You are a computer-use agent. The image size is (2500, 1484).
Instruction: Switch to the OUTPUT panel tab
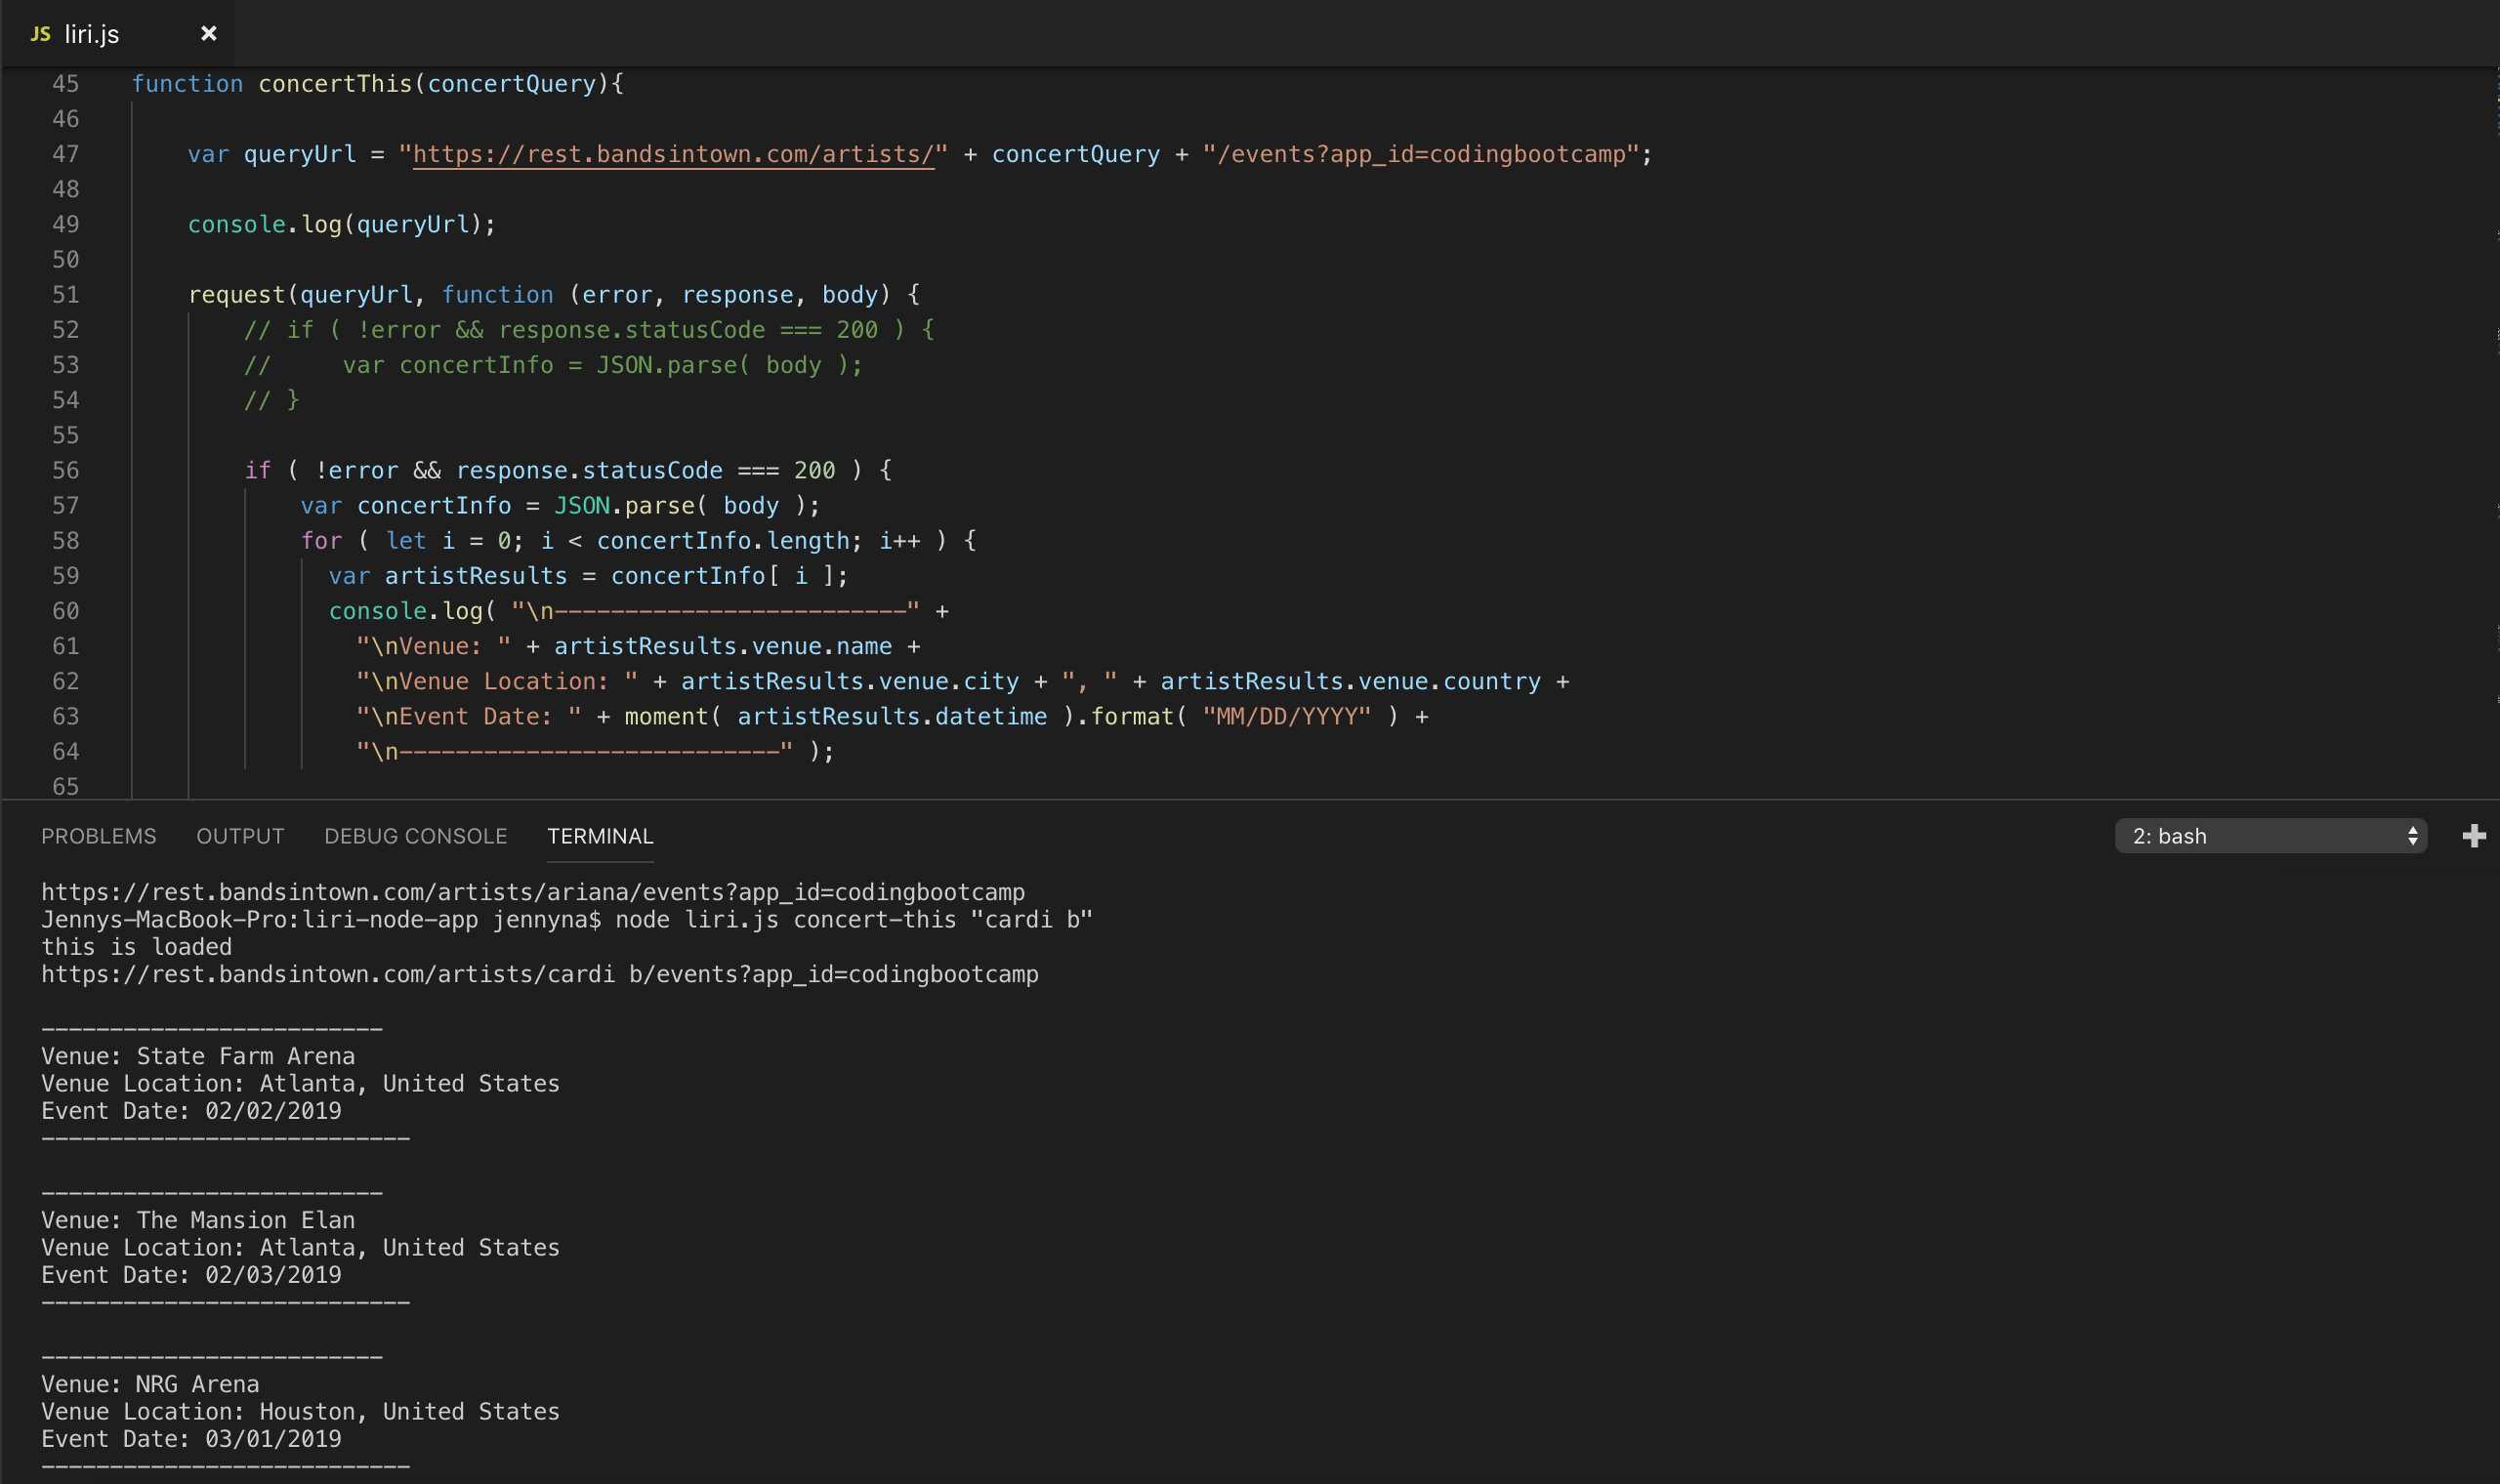(x=240, y=836)
